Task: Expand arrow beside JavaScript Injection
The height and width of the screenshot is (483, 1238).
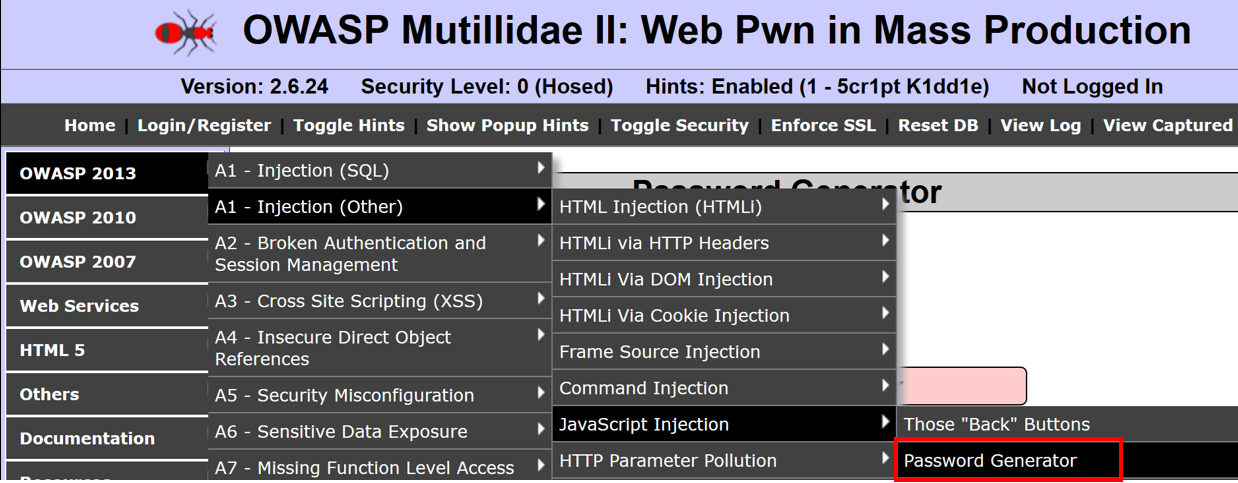Action: 885,421
